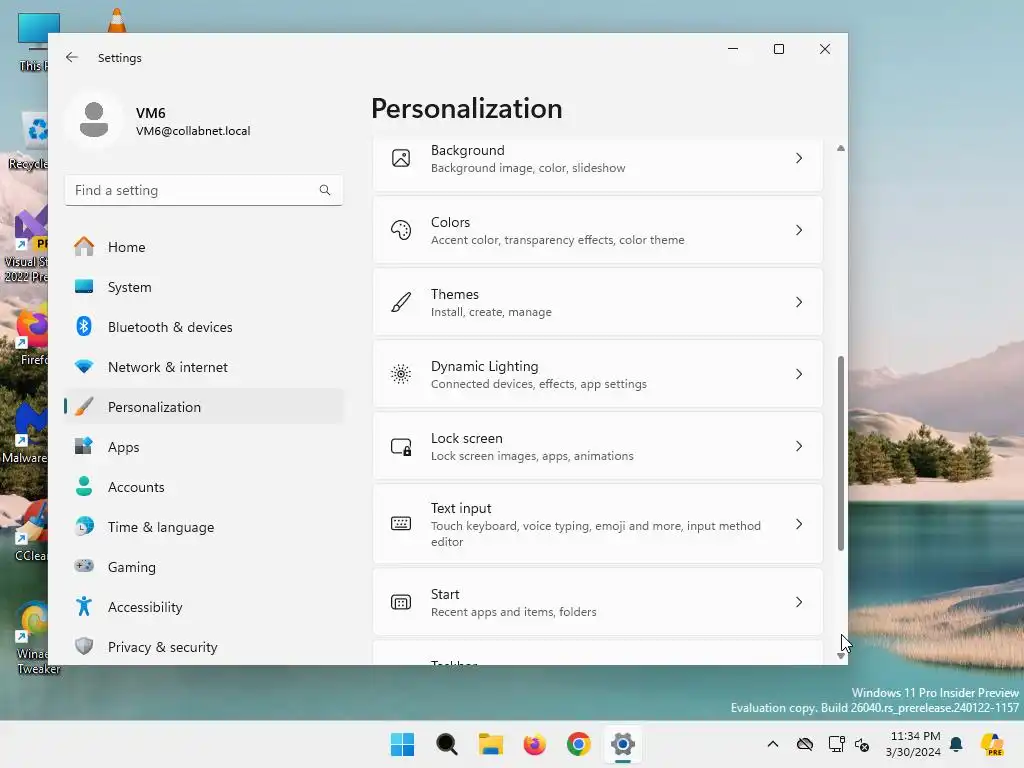Click the scroll-down arrow of settings list
The height and width of the screenshot is (768, 1024).
pyautogui.click(x=840, y=656)
